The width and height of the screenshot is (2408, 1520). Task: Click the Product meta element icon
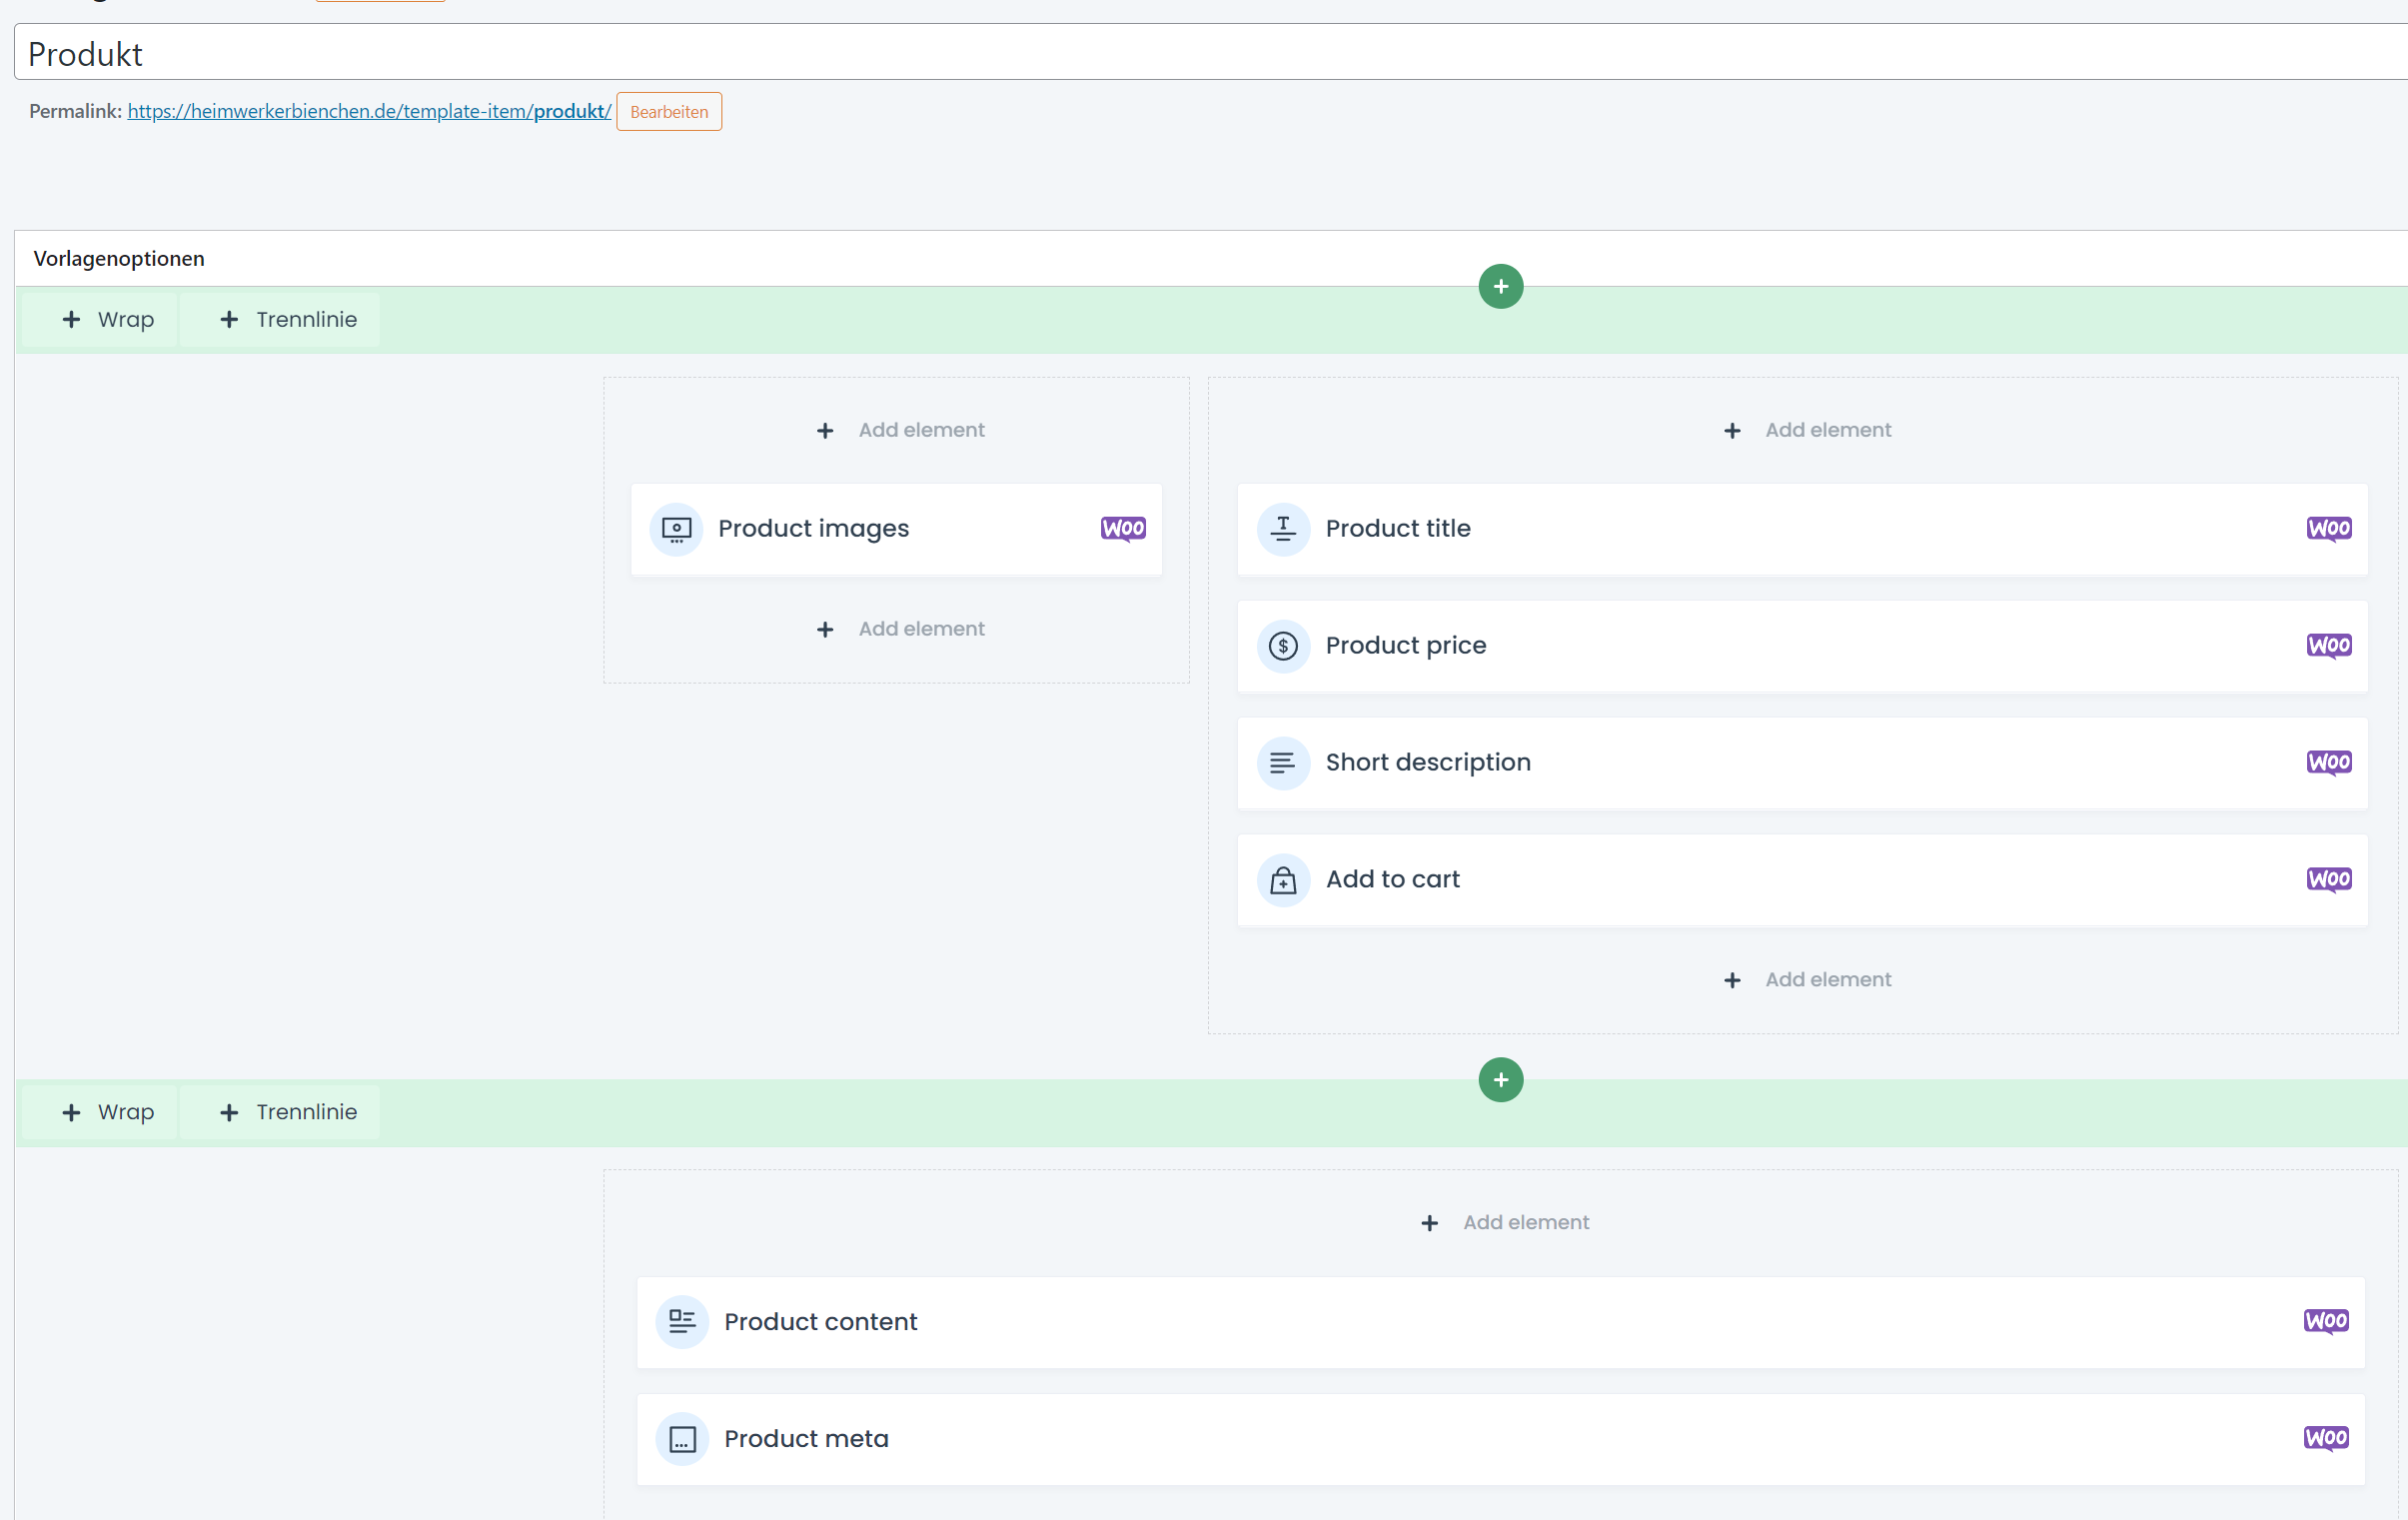682,1439
